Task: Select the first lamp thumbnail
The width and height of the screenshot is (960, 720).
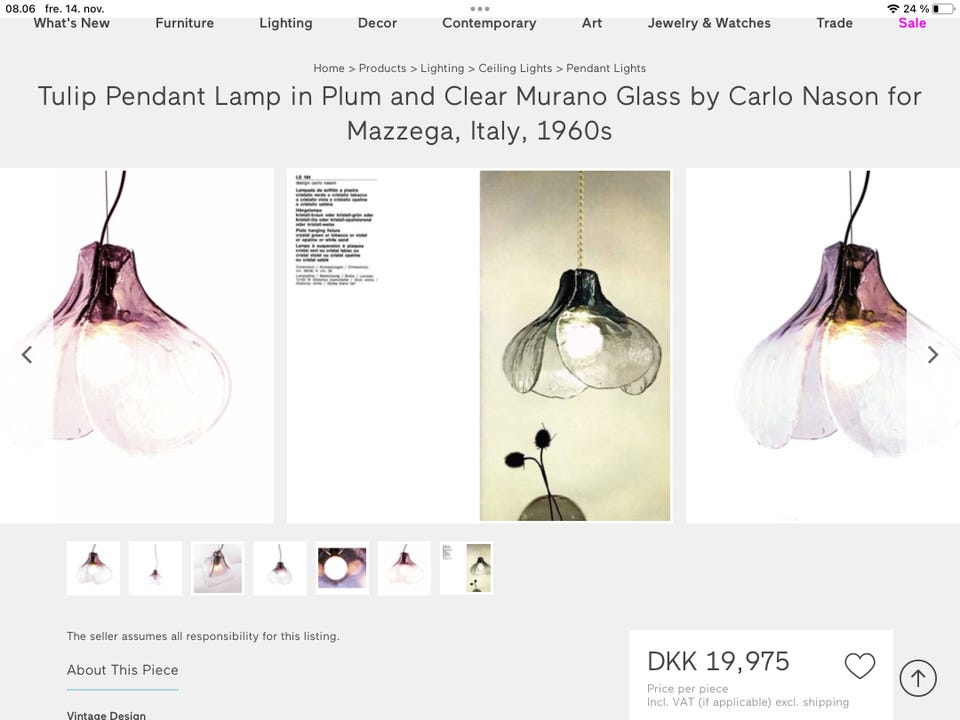Action: click(93, 568)
